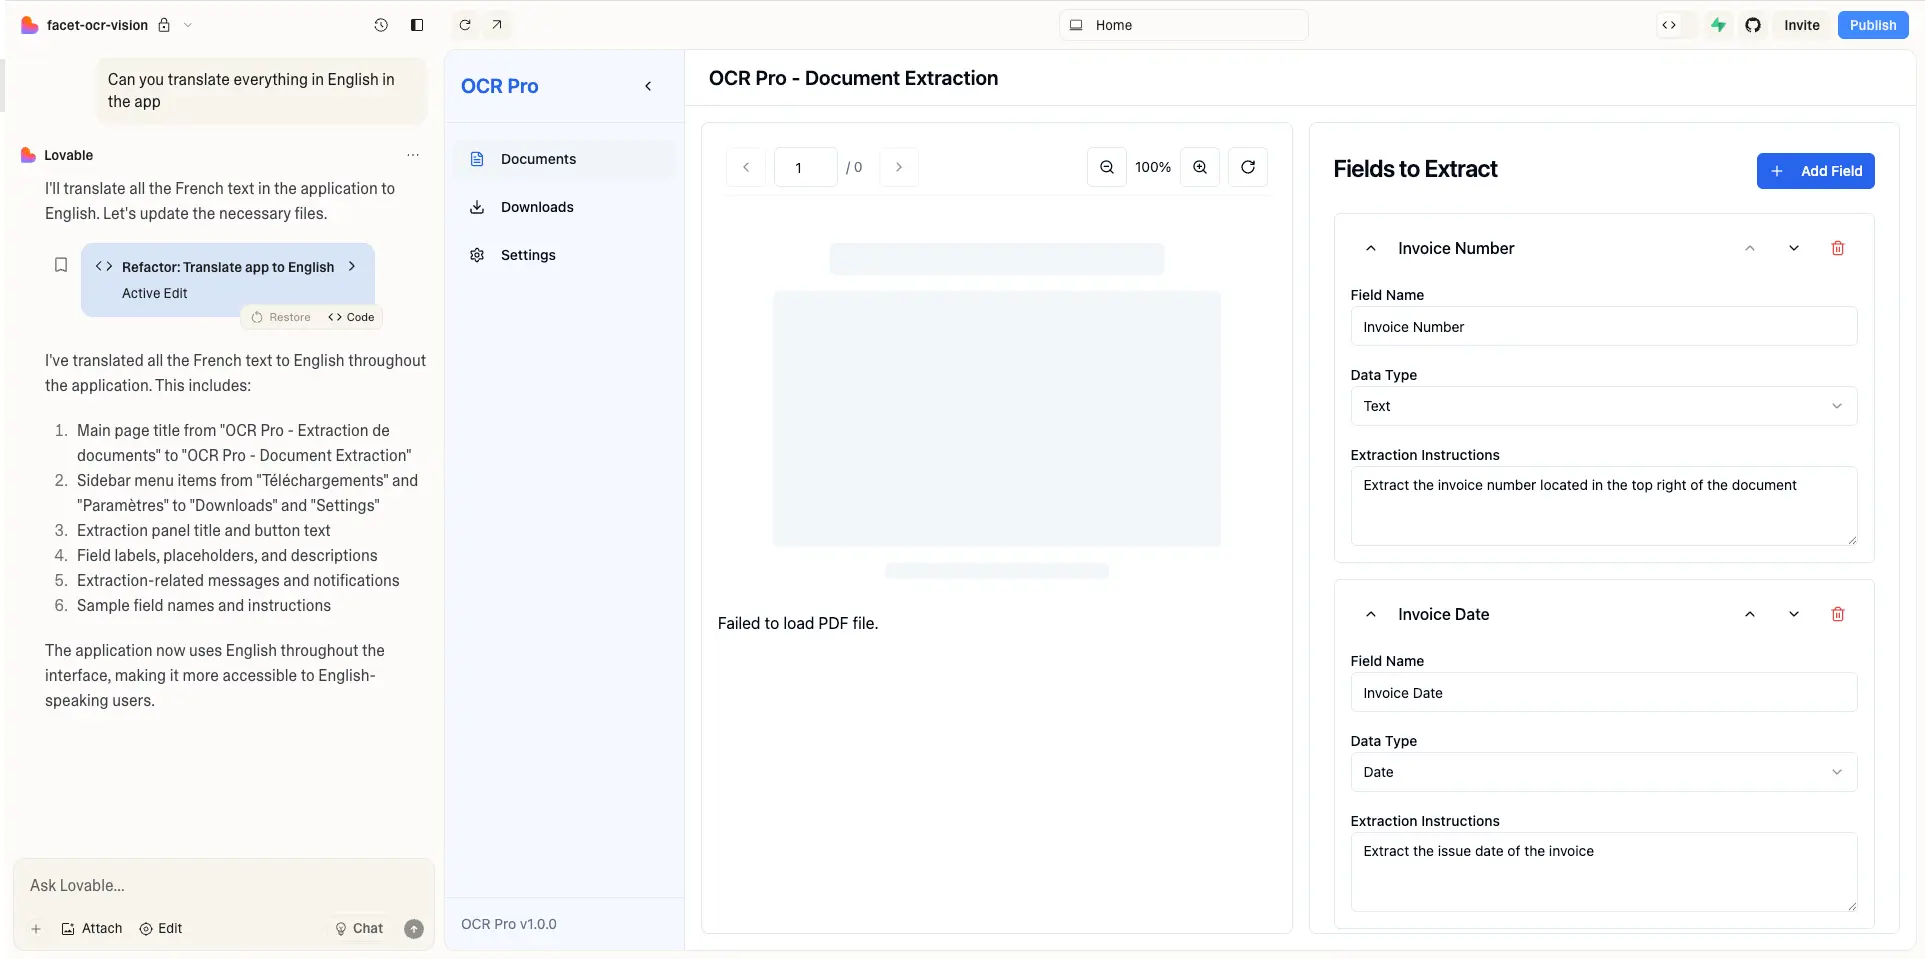The height and width of the screenshot is (959, 1925).
Task: Open Downloads in the sidebar menu
Action: (x=536, y=207)
